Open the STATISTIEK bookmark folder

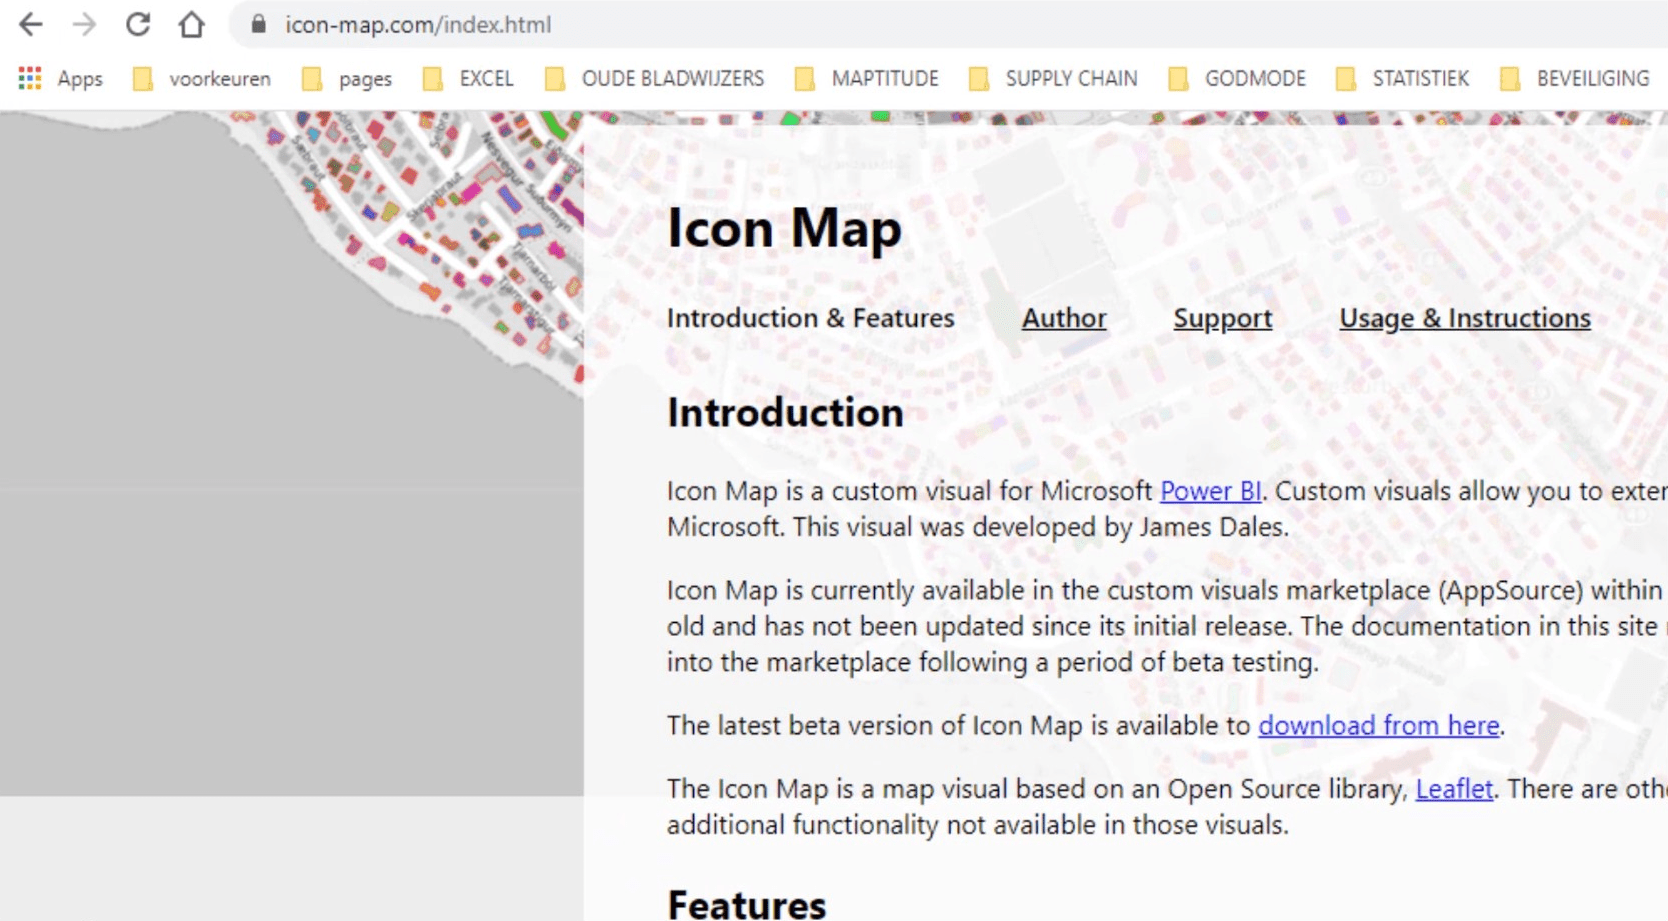(1403, 78)
